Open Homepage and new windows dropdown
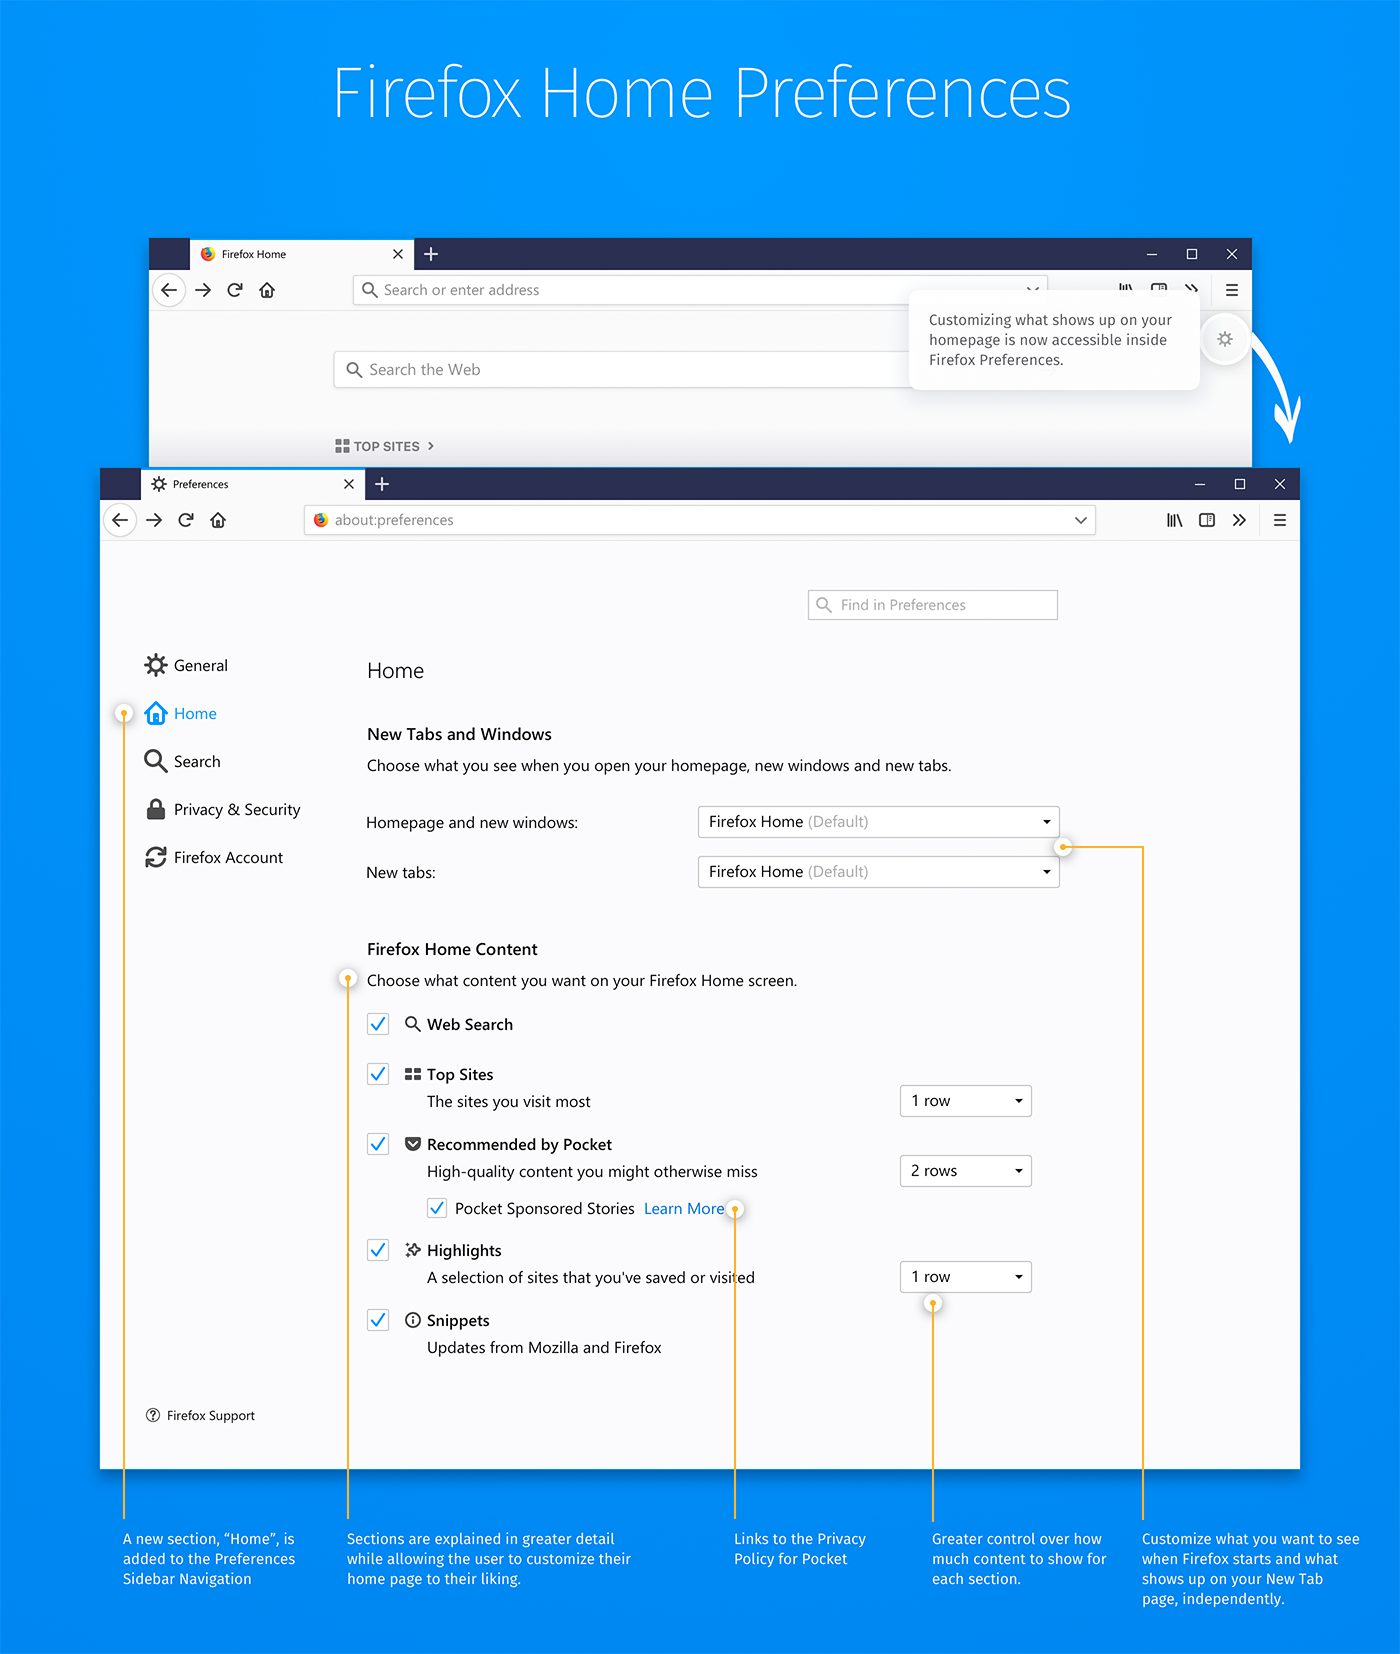The width and height of the screenshot is (1400, 1654). tap(878, 822)
